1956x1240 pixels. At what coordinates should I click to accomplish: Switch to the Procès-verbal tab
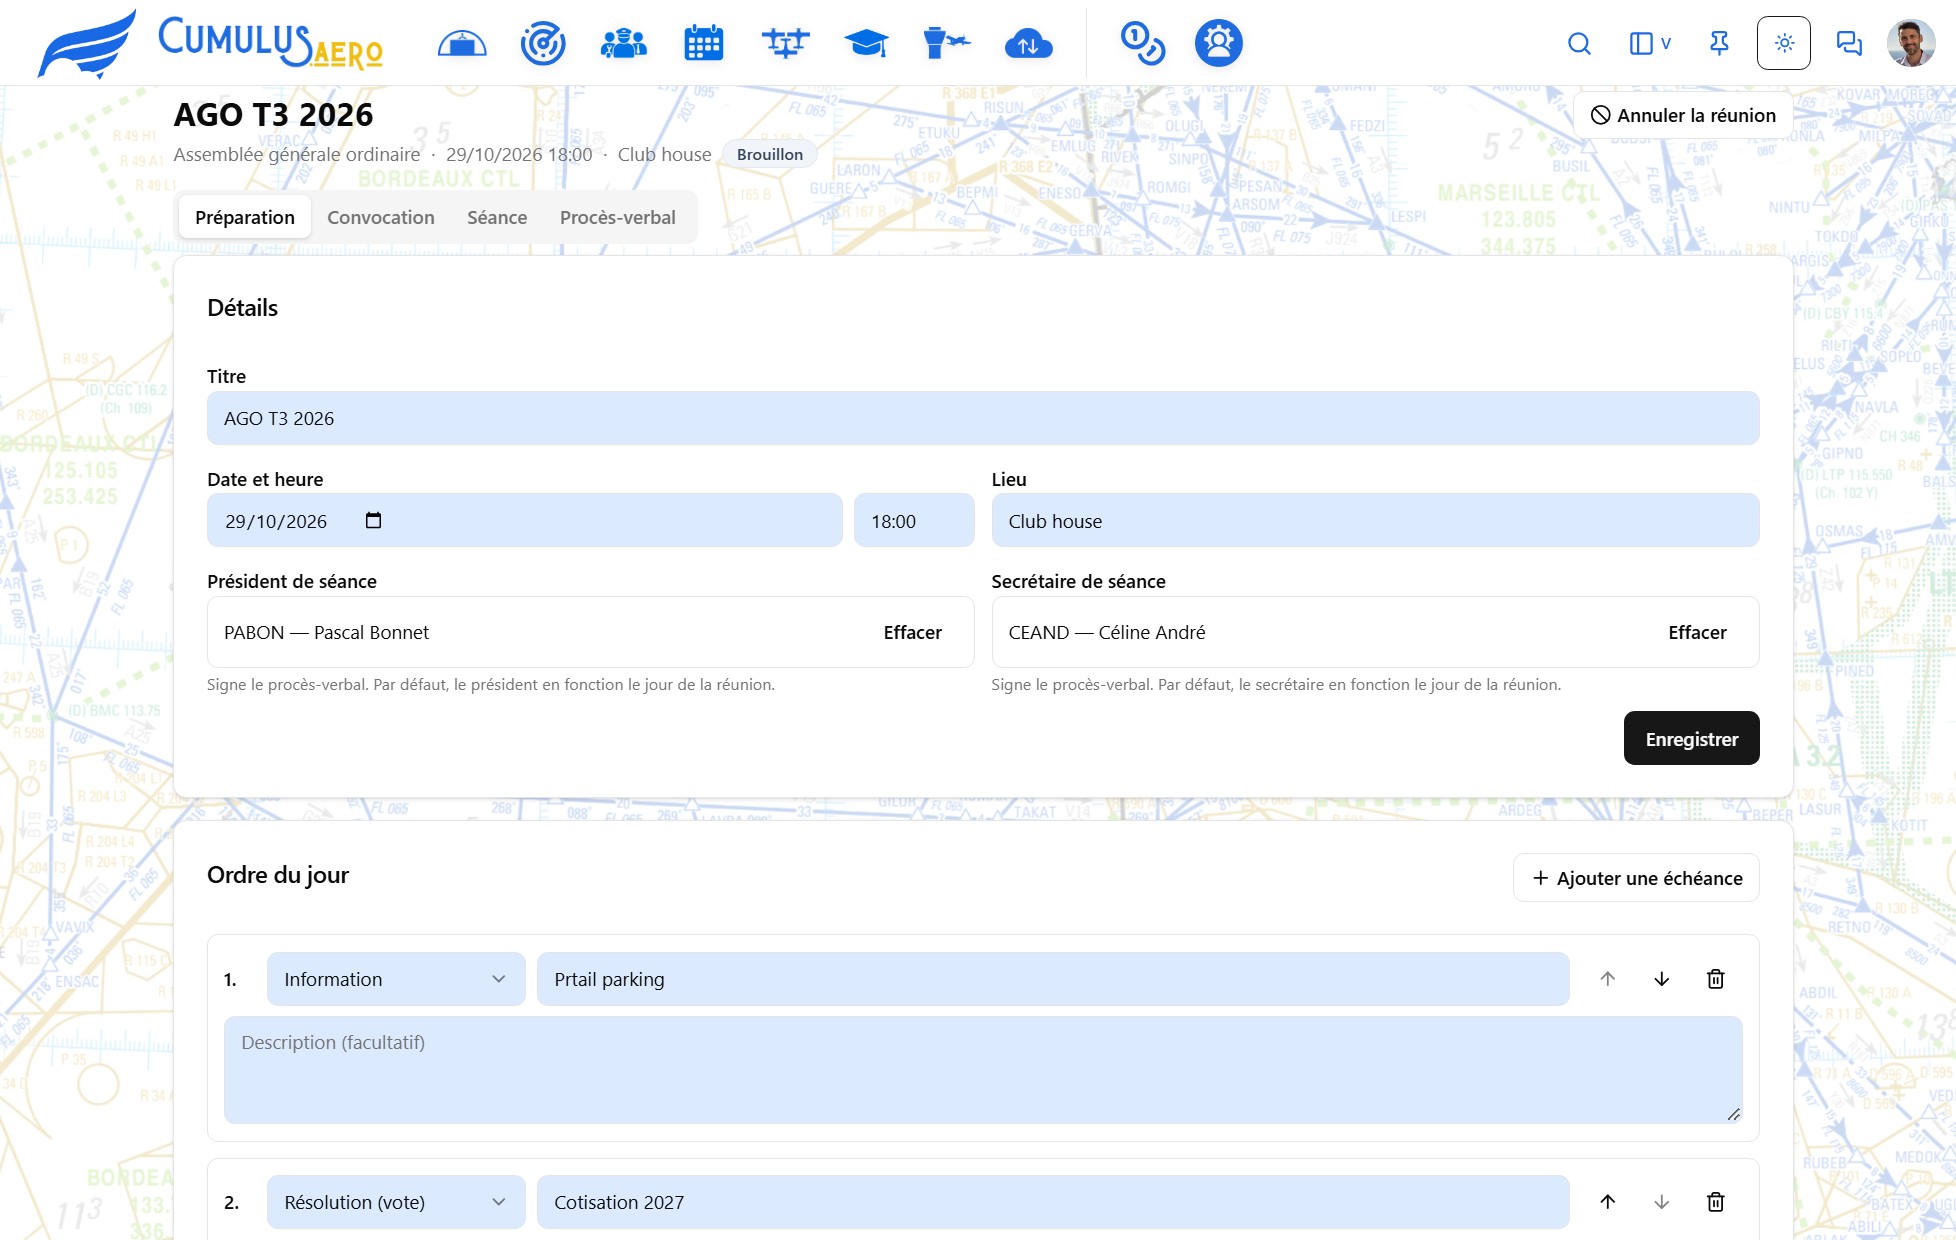click(x=618, y=217)
